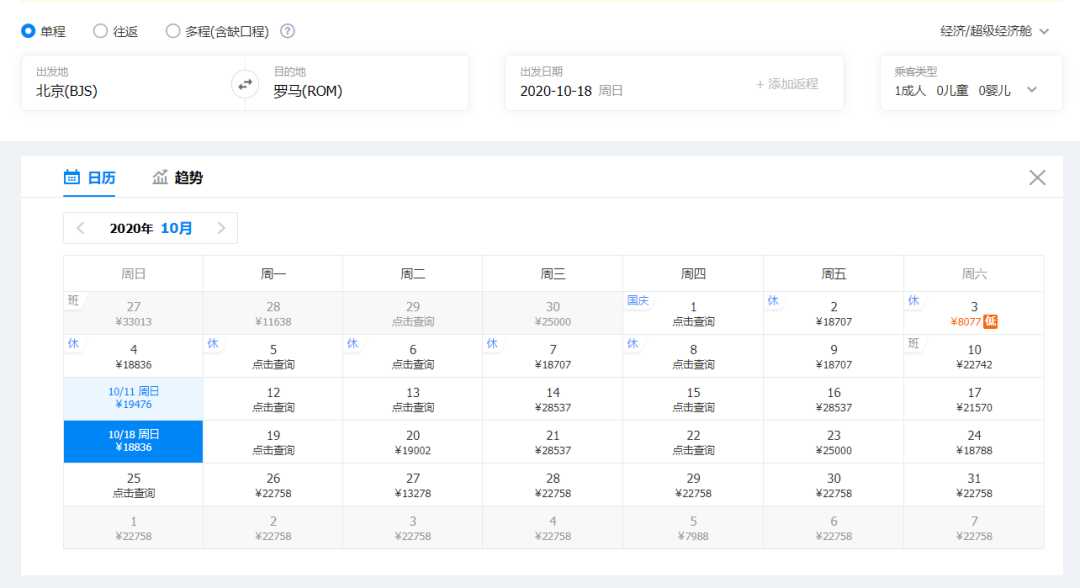1080x588 pixels.
Task: Select October 29 priced ¥22758
Action: (693, 485)
